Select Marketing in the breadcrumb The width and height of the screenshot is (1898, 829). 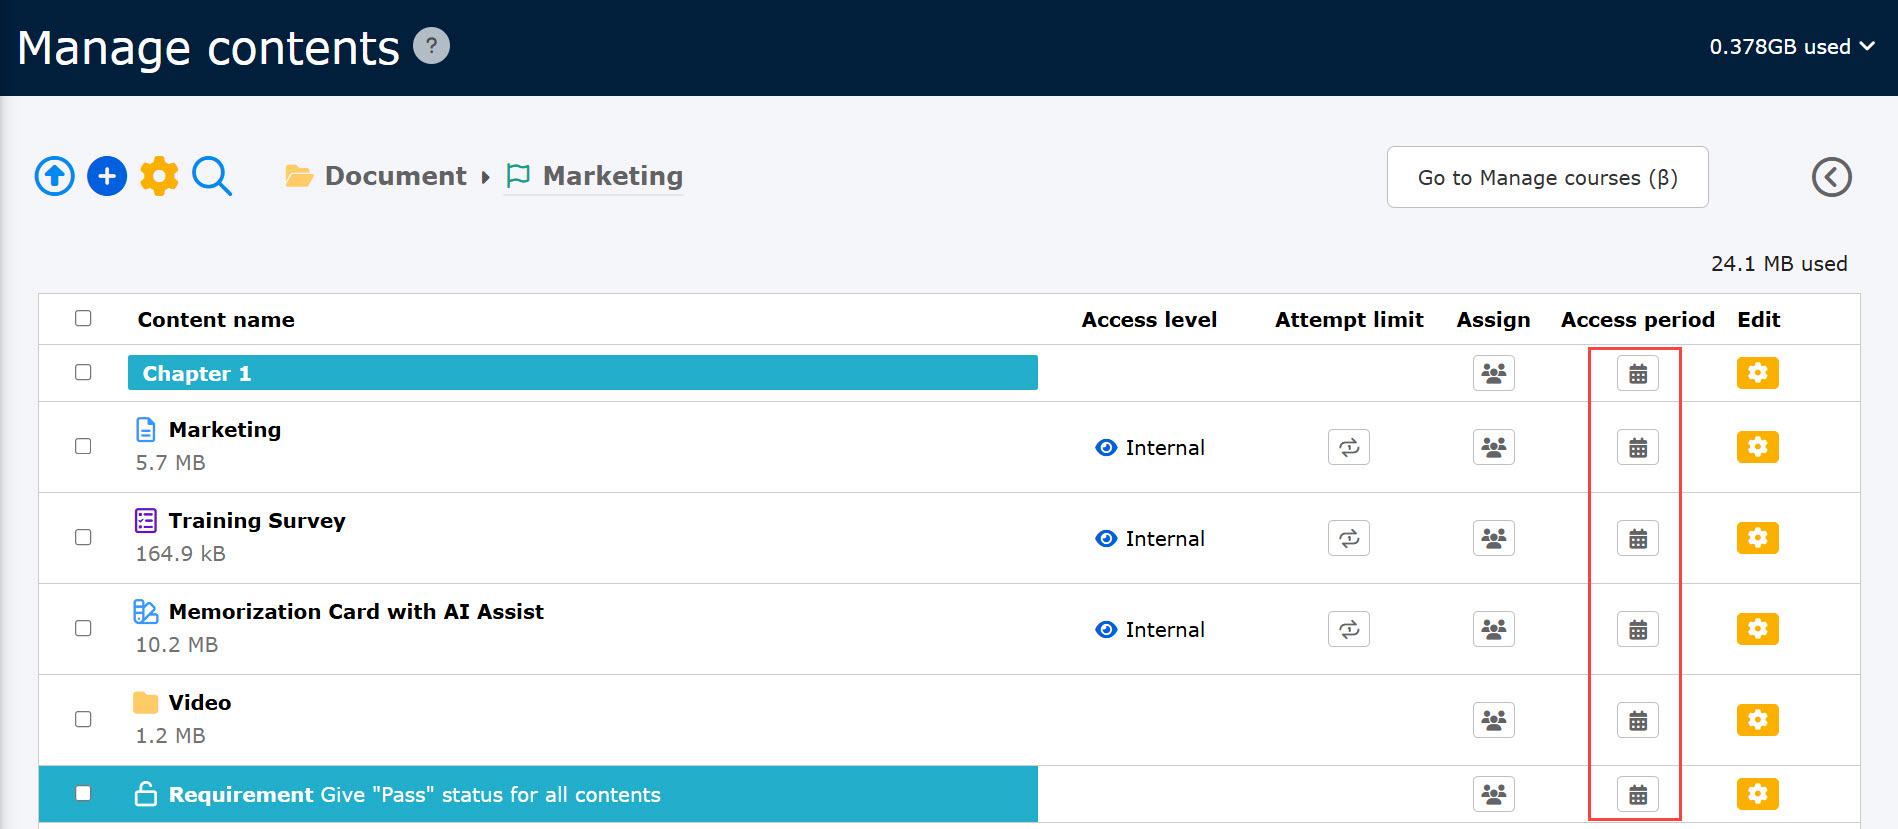612,176
